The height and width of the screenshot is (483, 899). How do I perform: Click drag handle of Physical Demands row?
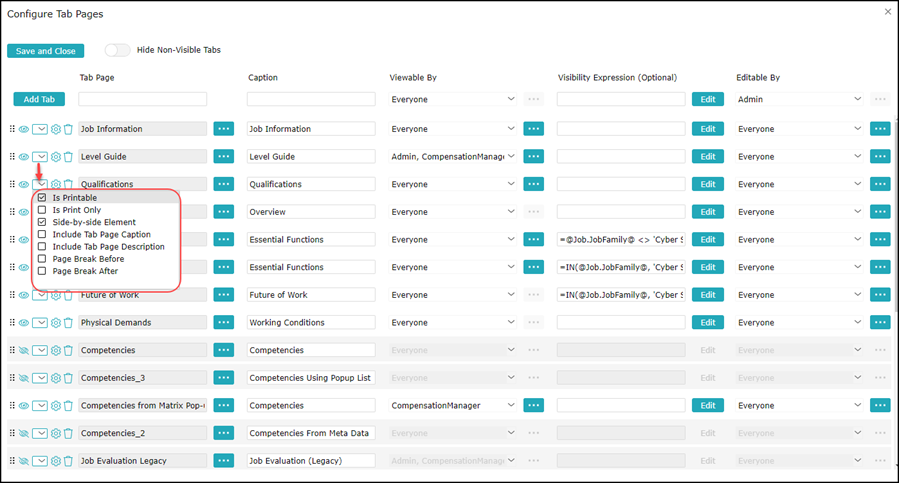[12, 323]
